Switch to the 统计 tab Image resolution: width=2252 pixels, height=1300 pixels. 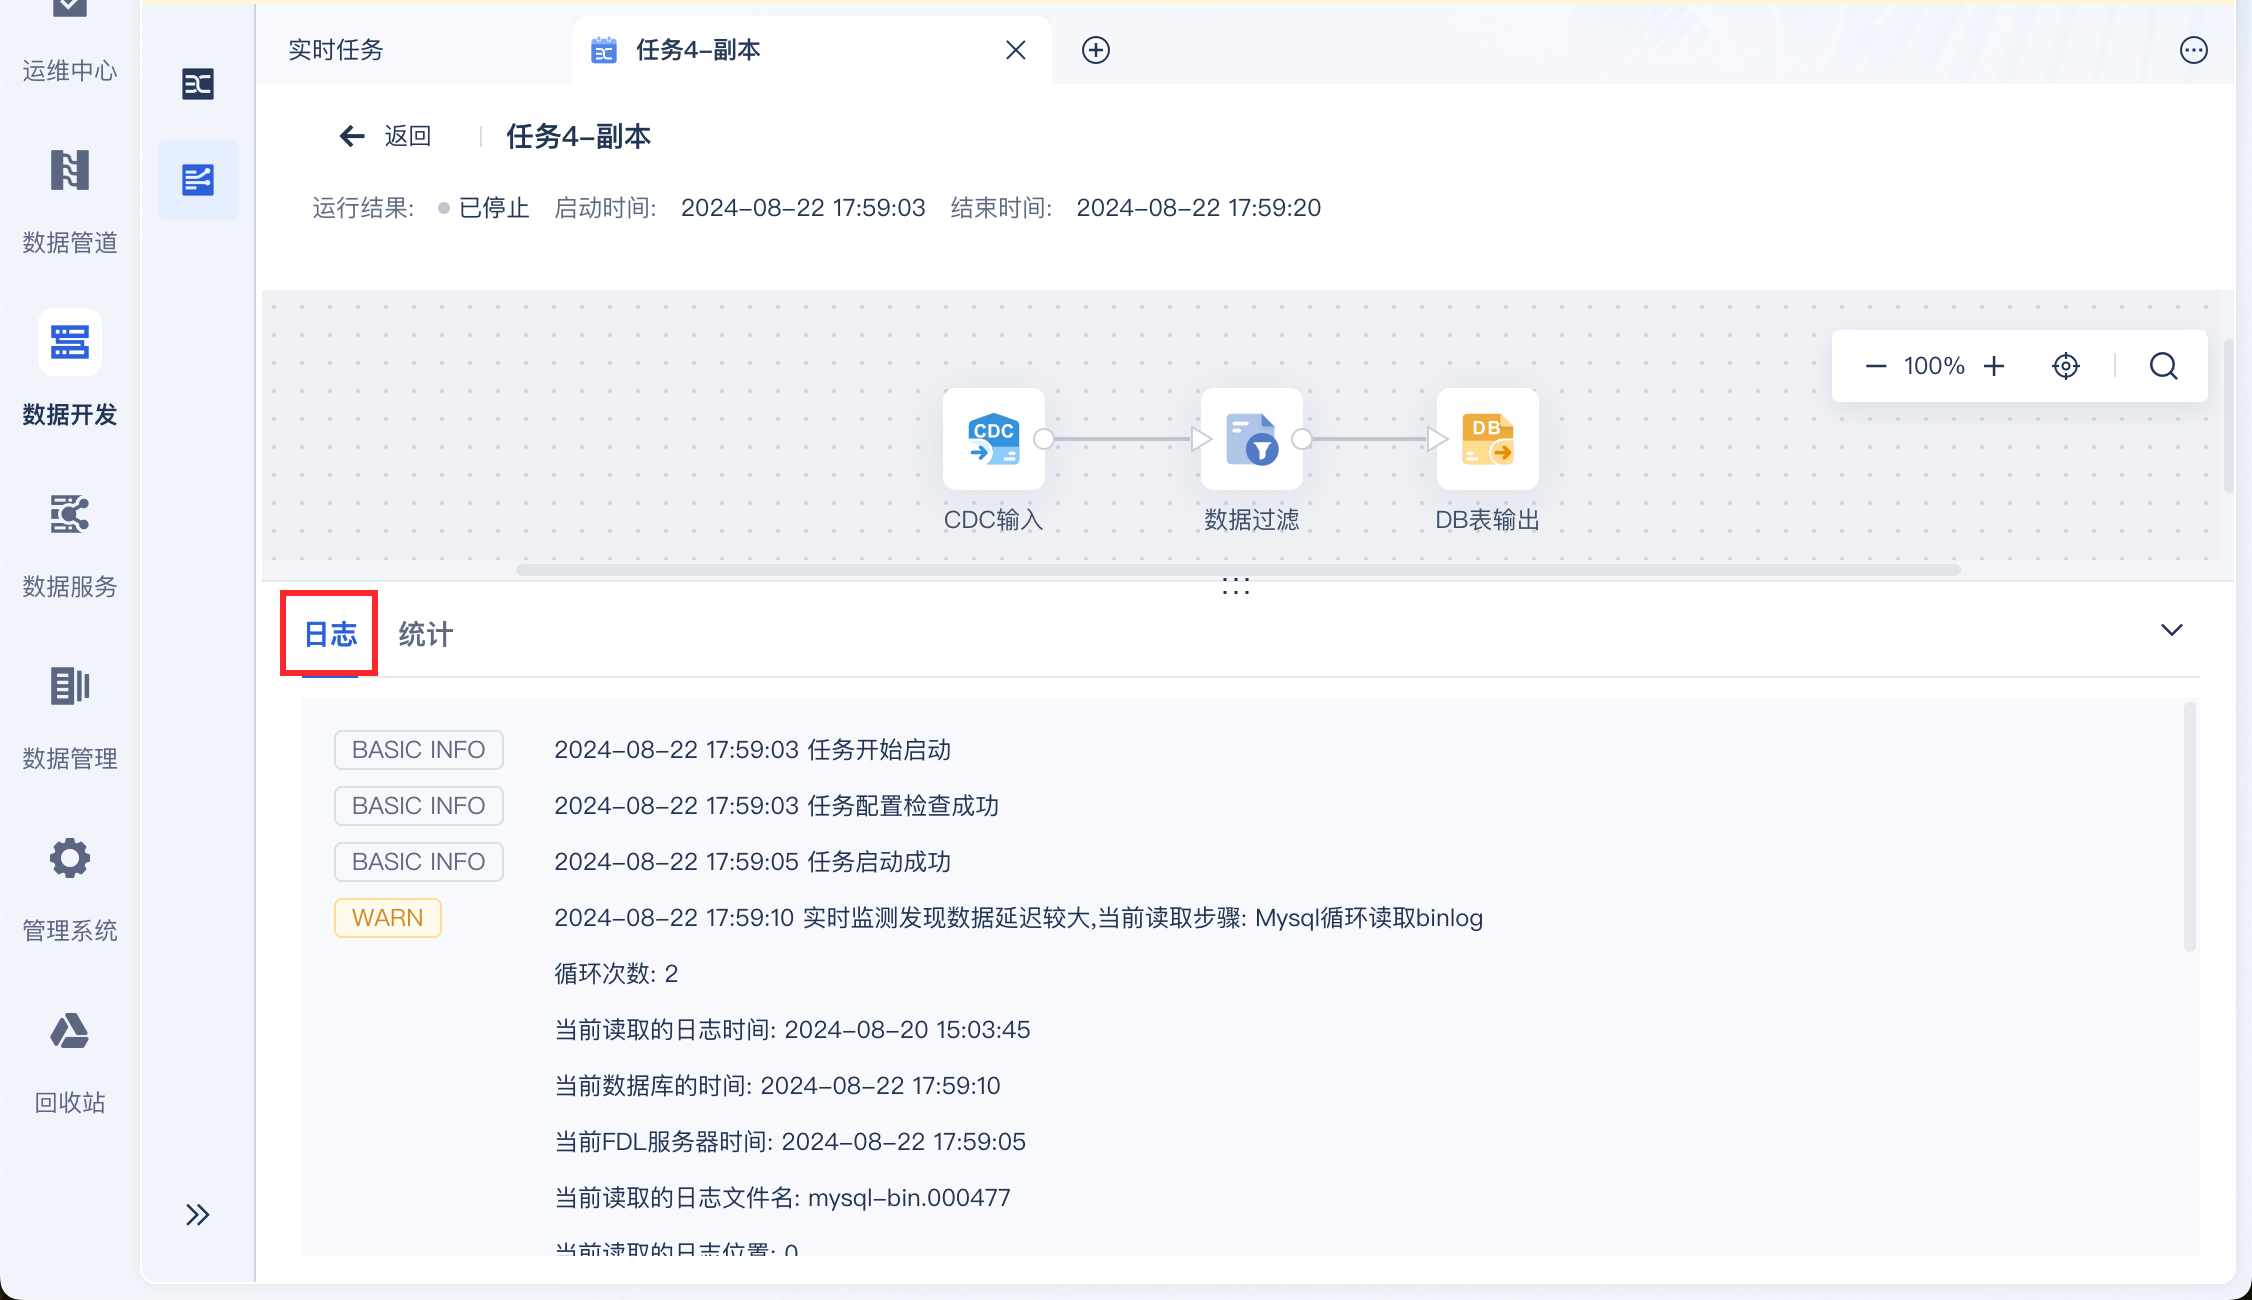(x=425, y=634)
